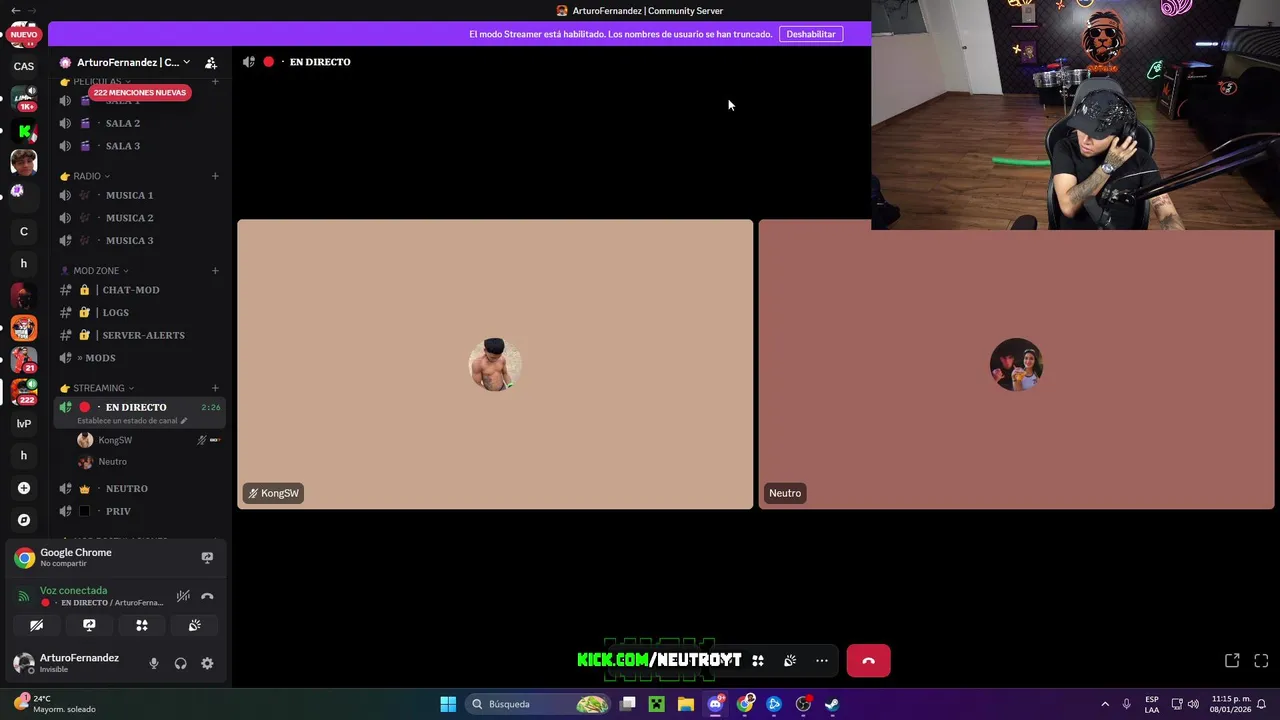Viewport: 1280px width, 720px height.
Task: Open CAS server in server list
Action: (24, 66)
